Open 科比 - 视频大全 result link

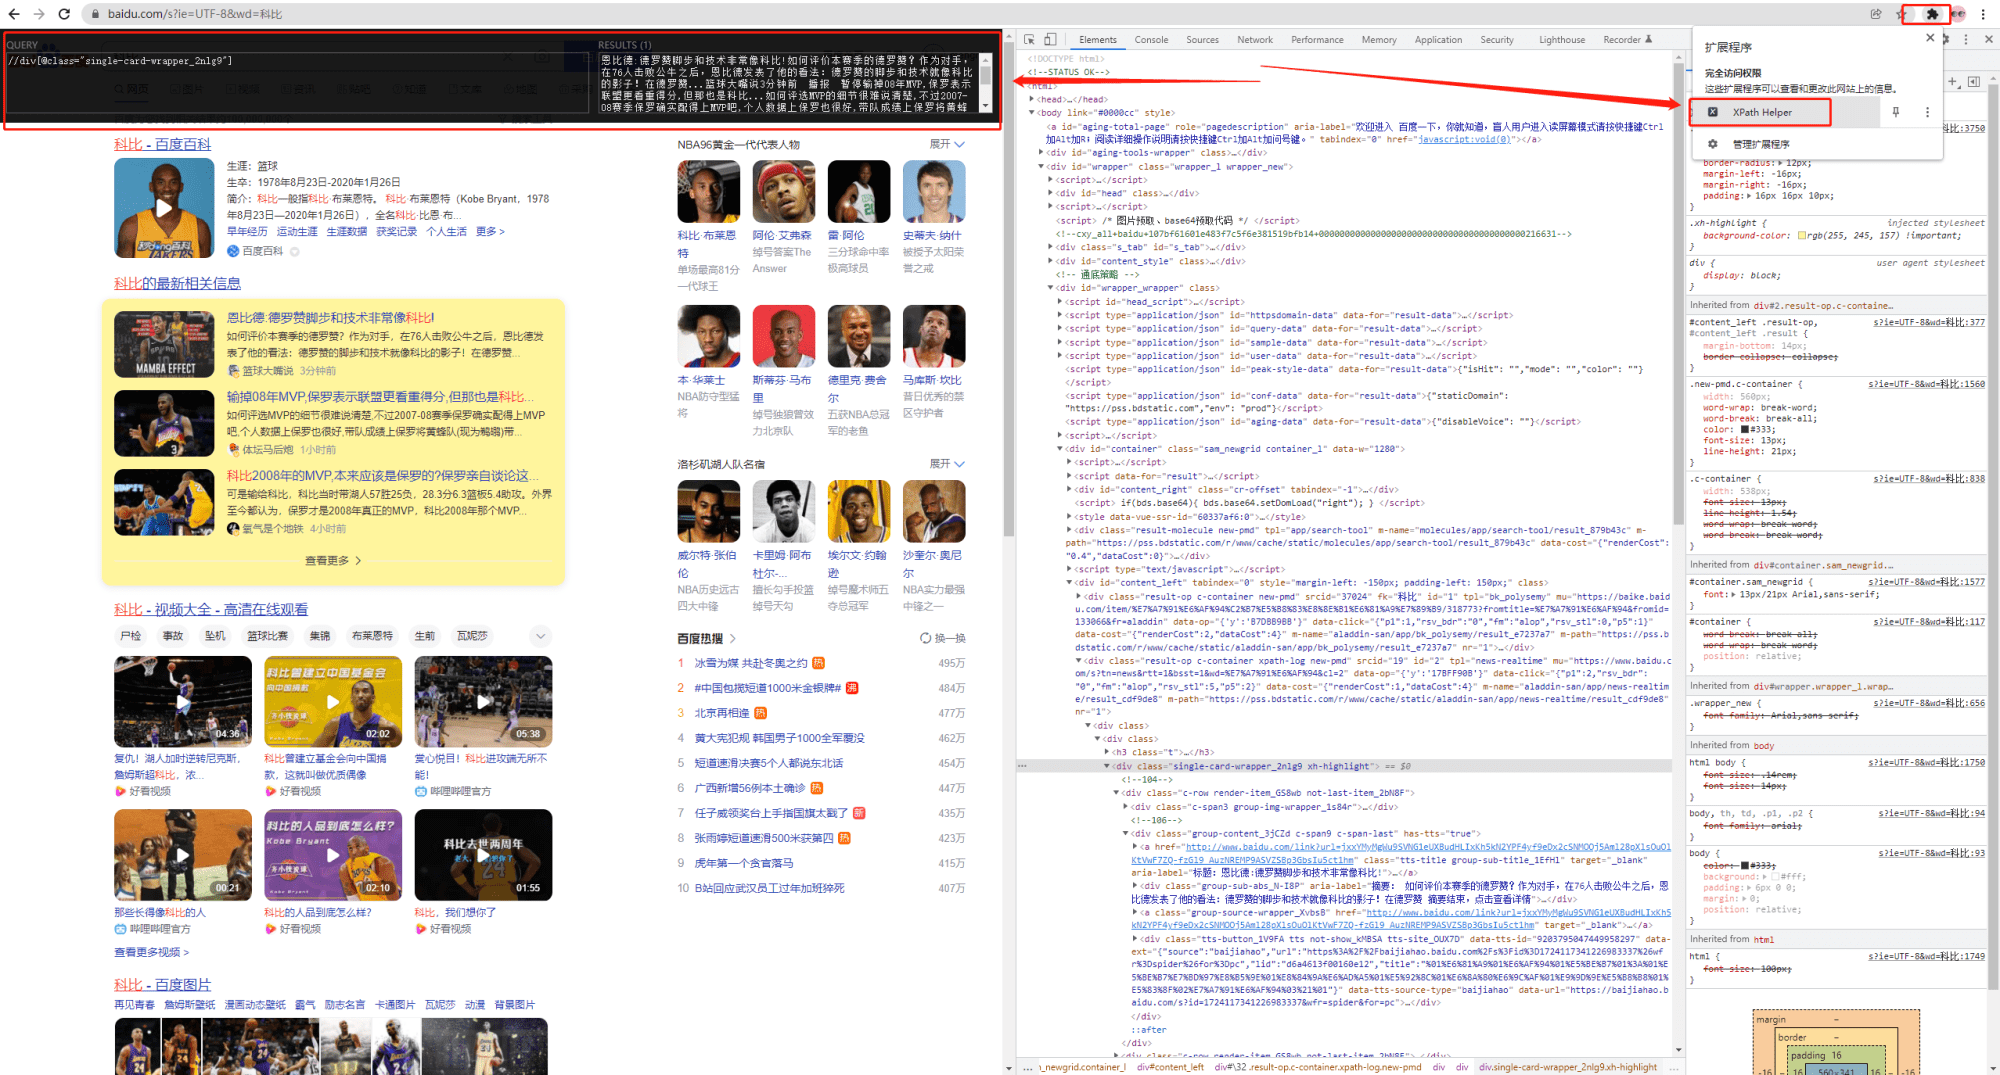click(x=211, y=609)
